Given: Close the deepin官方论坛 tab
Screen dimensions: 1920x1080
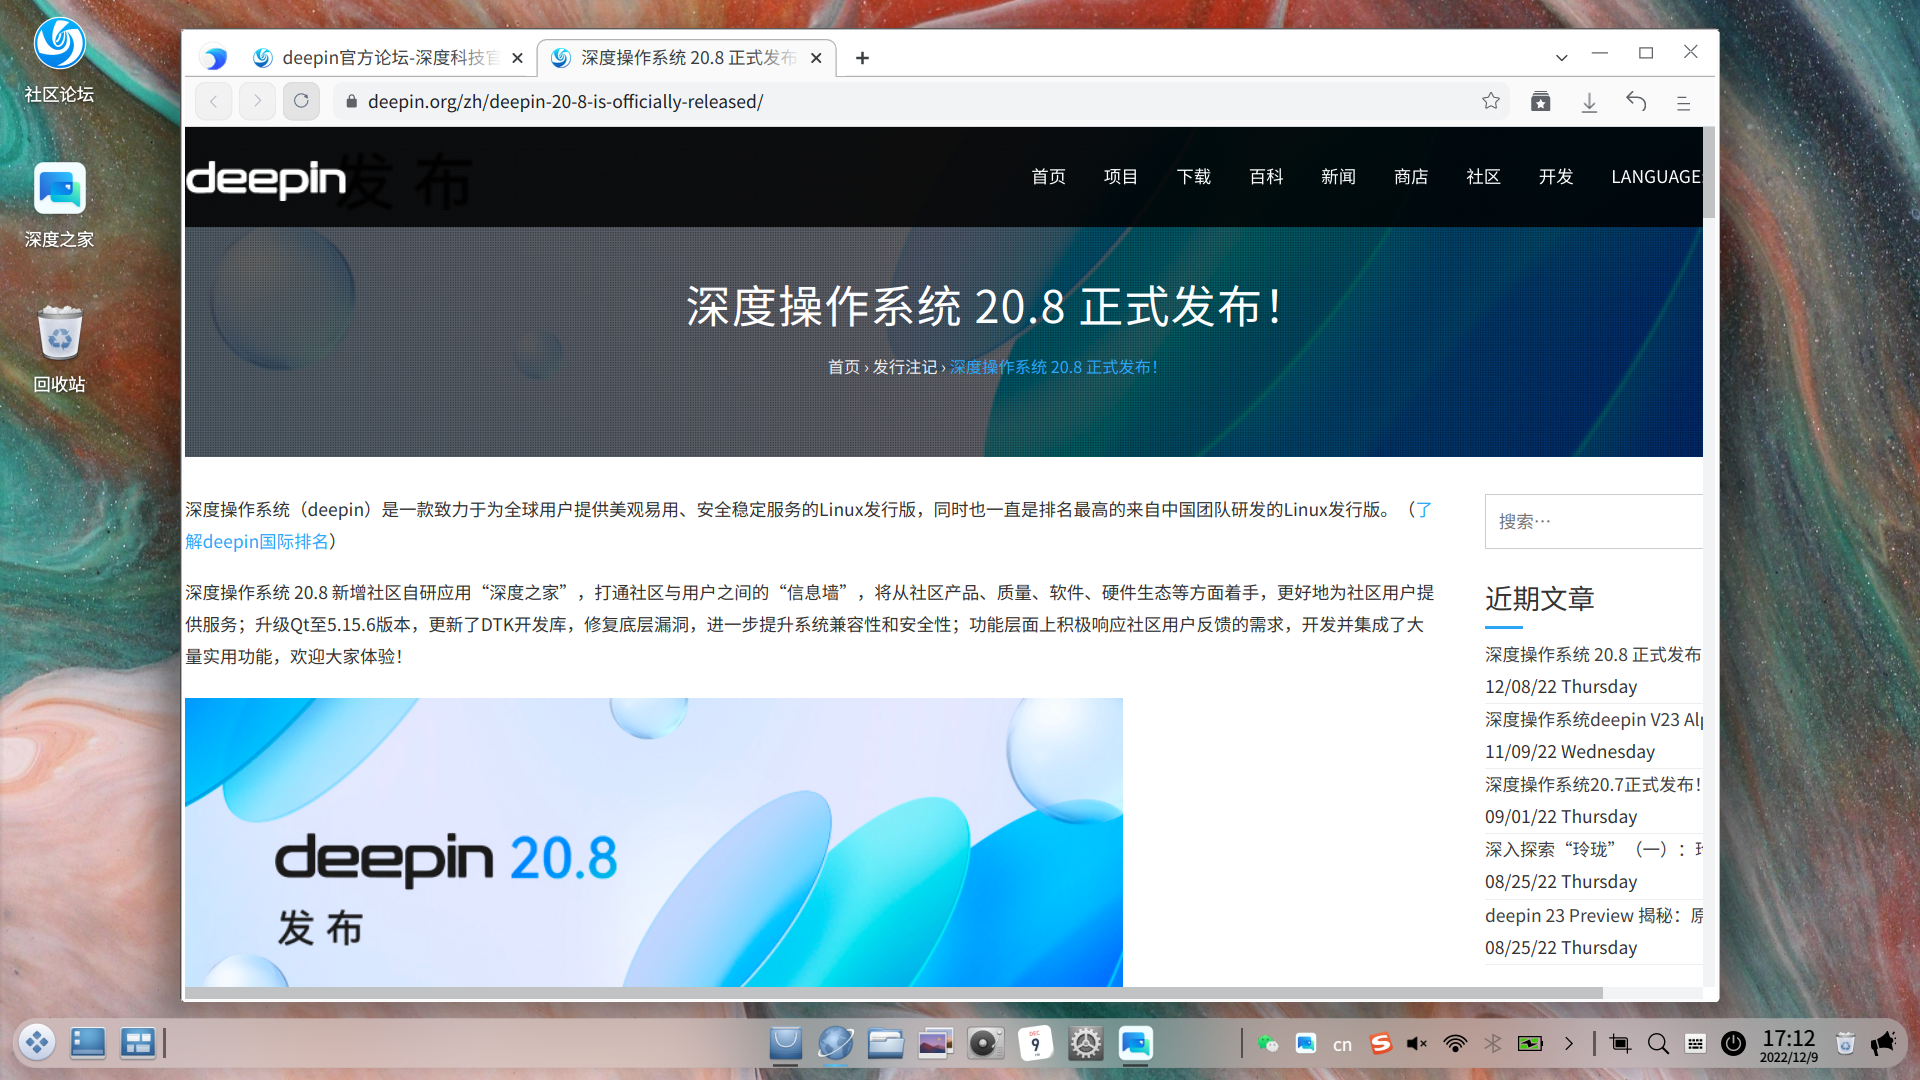Looking at the screenshot, I should tap(517, 58).
